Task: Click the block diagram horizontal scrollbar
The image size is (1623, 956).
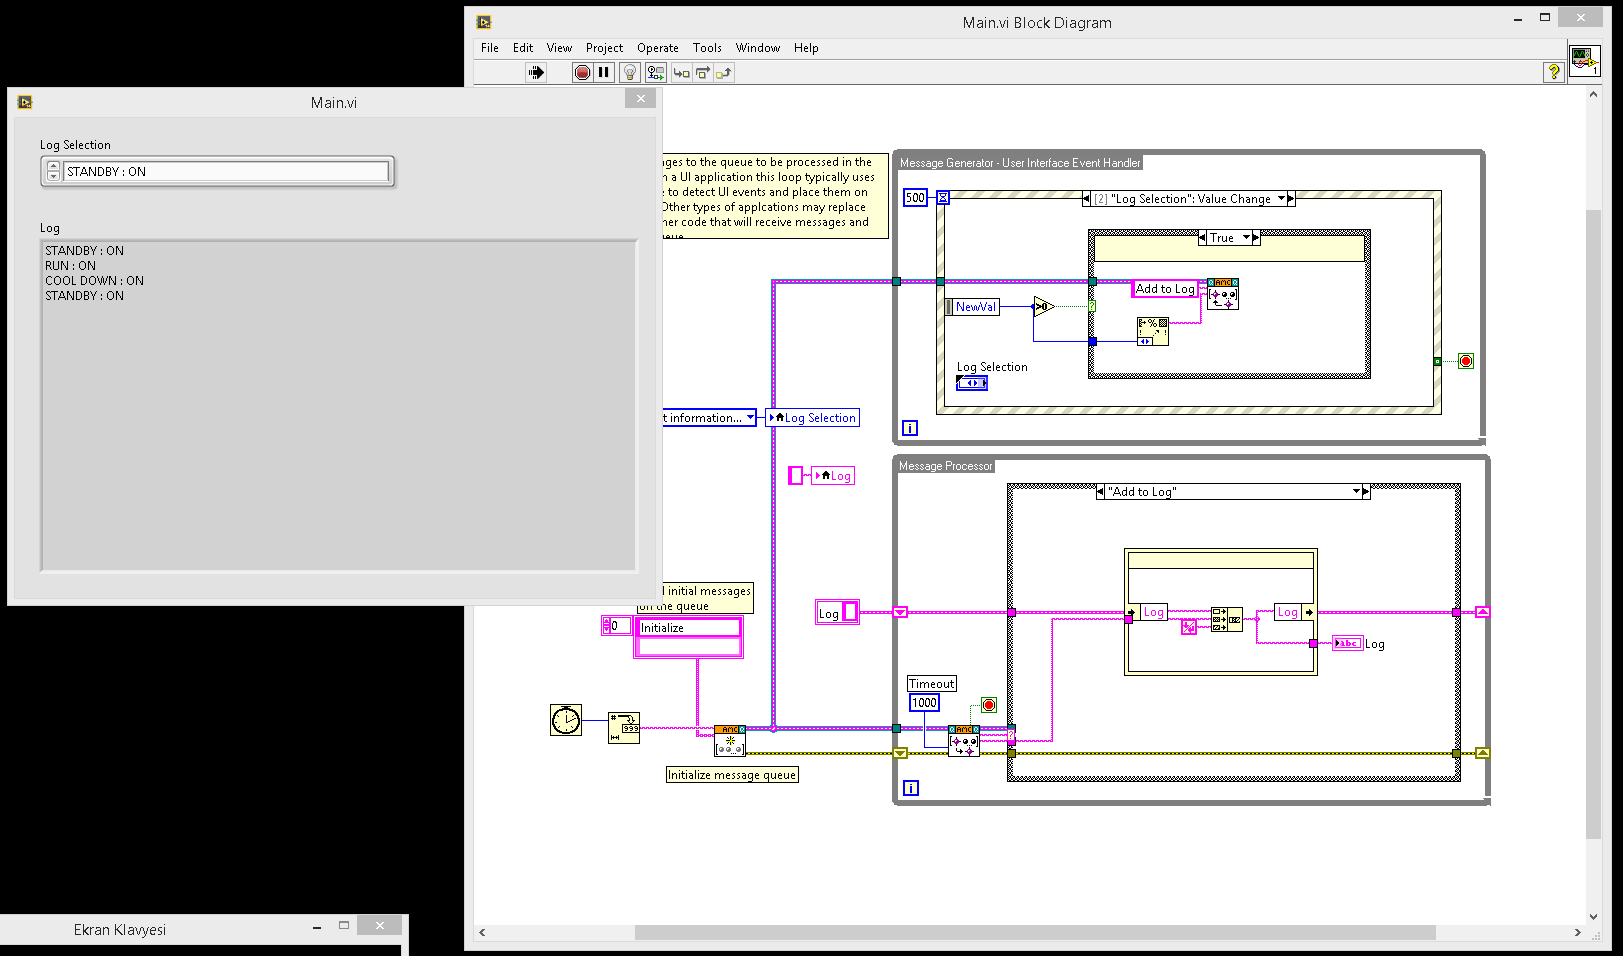Action: 1035,932
